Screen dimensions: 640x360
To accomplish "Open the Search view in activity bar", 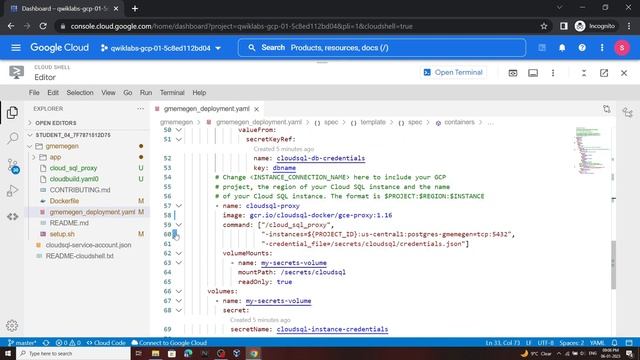I will coord(13,138).
